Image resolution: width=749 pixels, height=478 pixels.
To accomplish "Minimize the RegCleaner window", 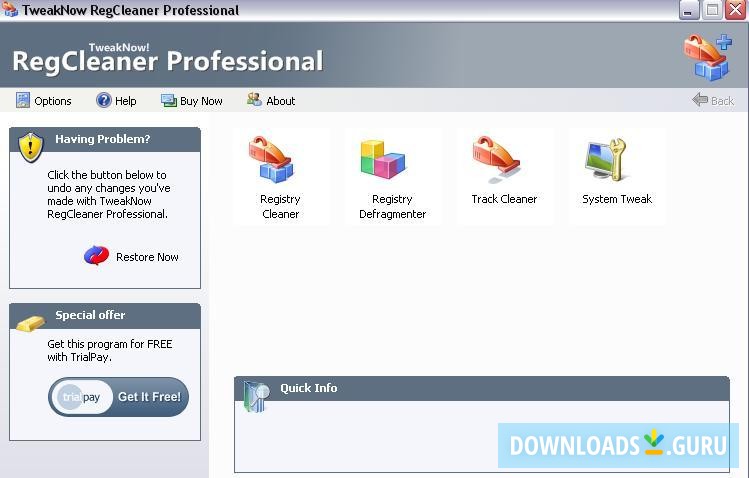I will click(x=688, y=10).
